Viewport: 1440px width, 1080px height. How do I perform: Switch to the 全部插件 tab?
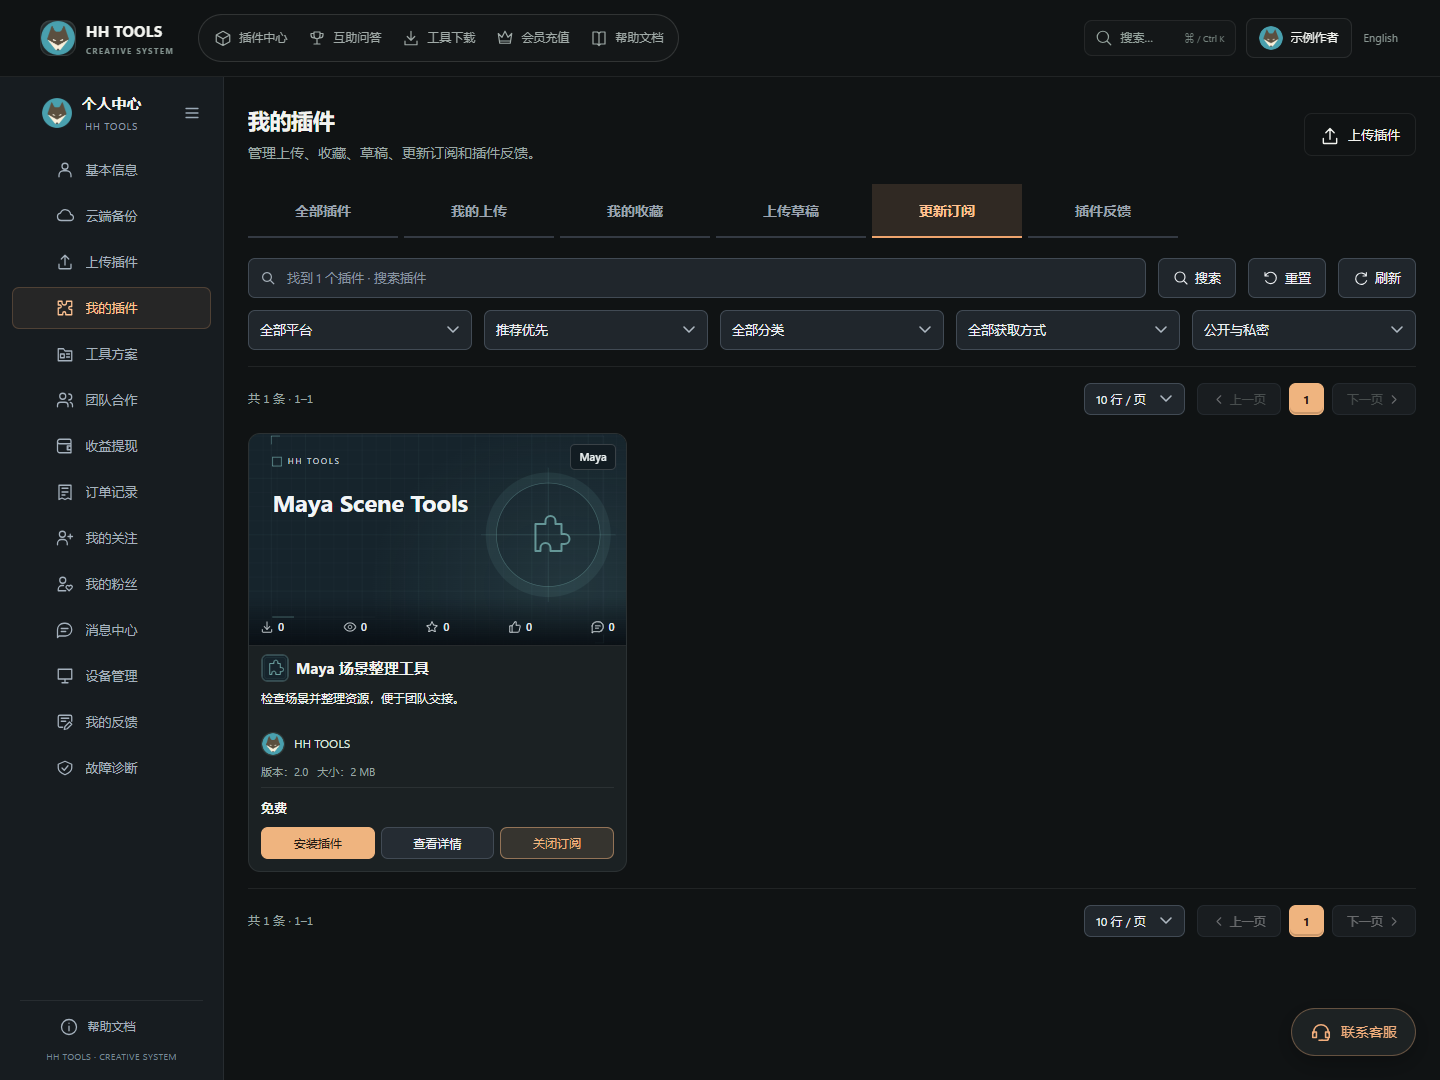click(x=323, y=211)
